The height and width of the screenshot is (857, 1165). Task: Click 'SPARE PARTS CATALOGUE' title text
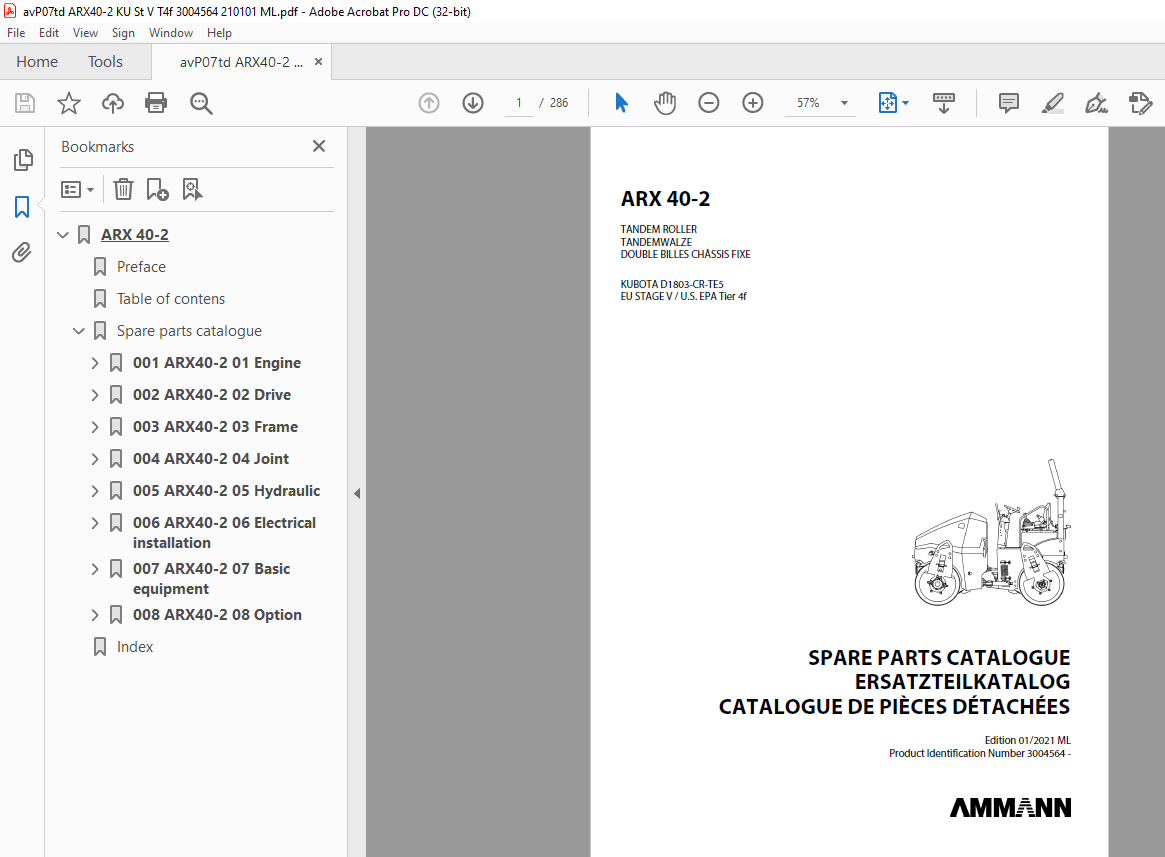coord(939,658)
